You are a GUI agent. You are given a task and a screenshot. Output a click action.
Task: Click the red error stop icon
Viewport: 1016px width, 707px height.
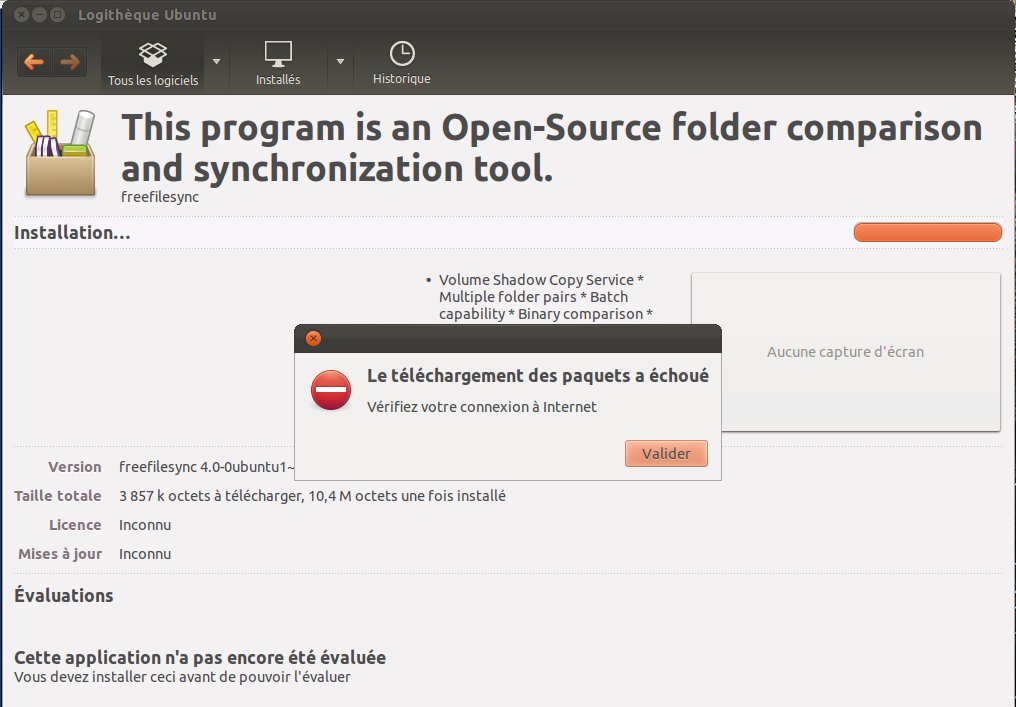click(x=330, y=390)
